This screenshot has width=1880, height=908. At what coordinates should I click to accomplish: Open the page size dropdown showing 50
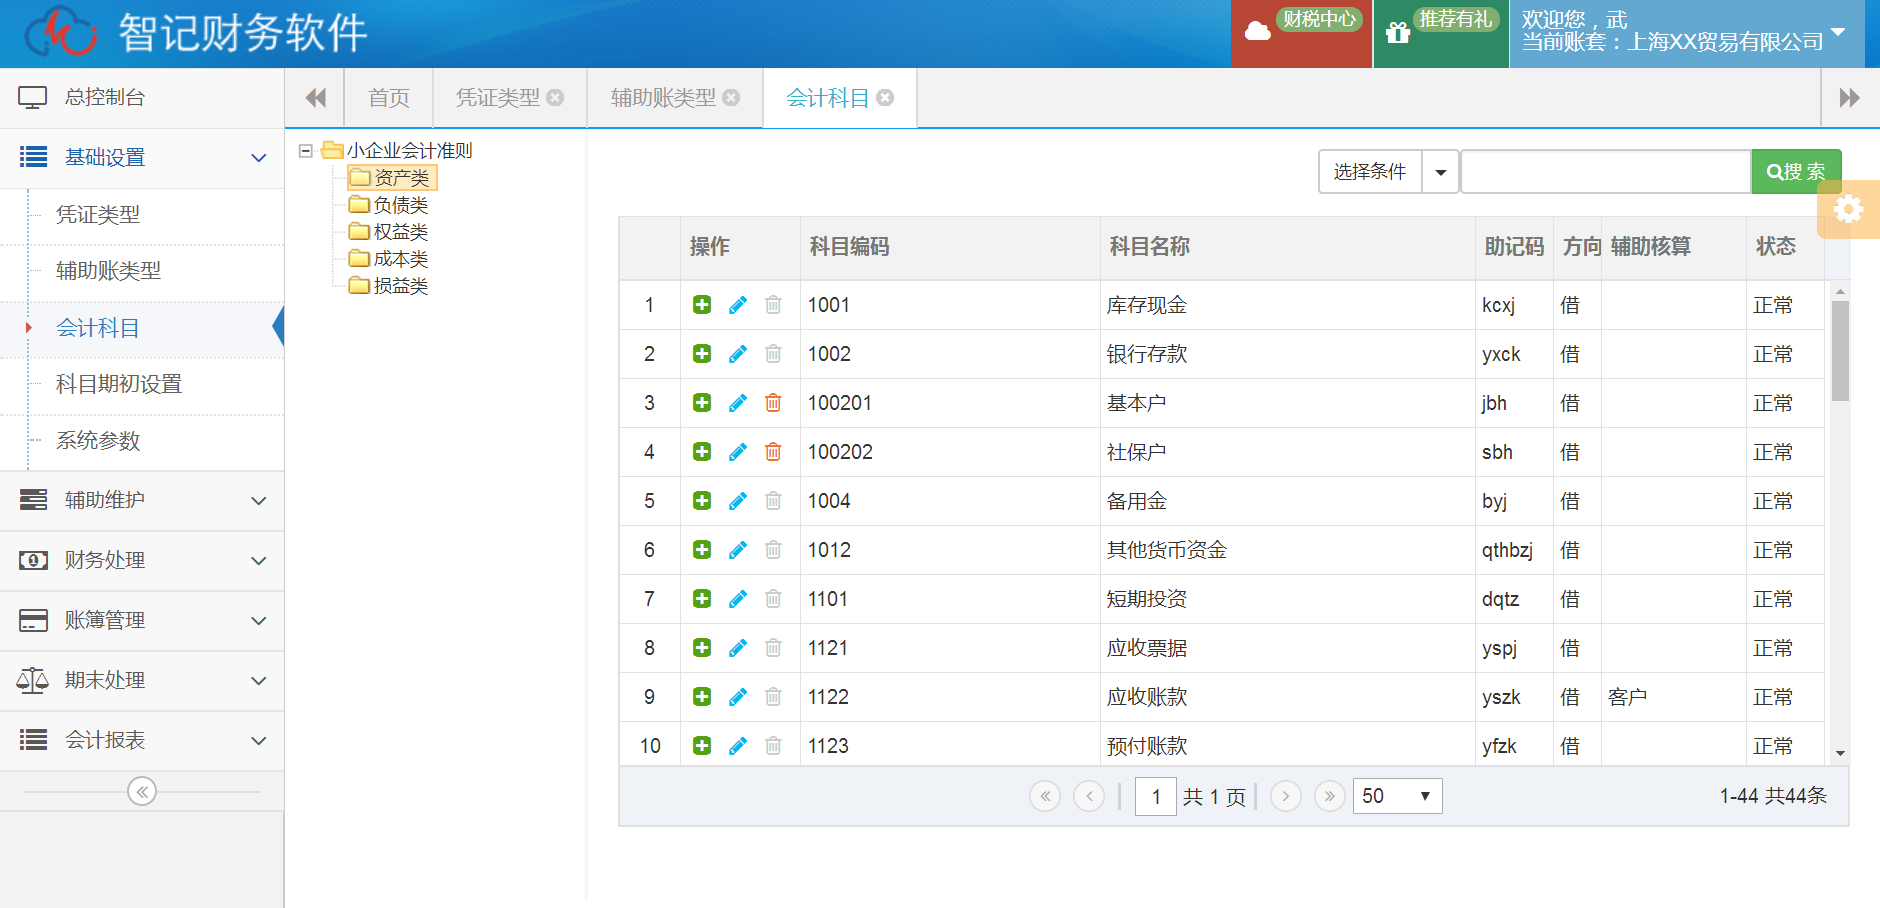pos(1397,796)
